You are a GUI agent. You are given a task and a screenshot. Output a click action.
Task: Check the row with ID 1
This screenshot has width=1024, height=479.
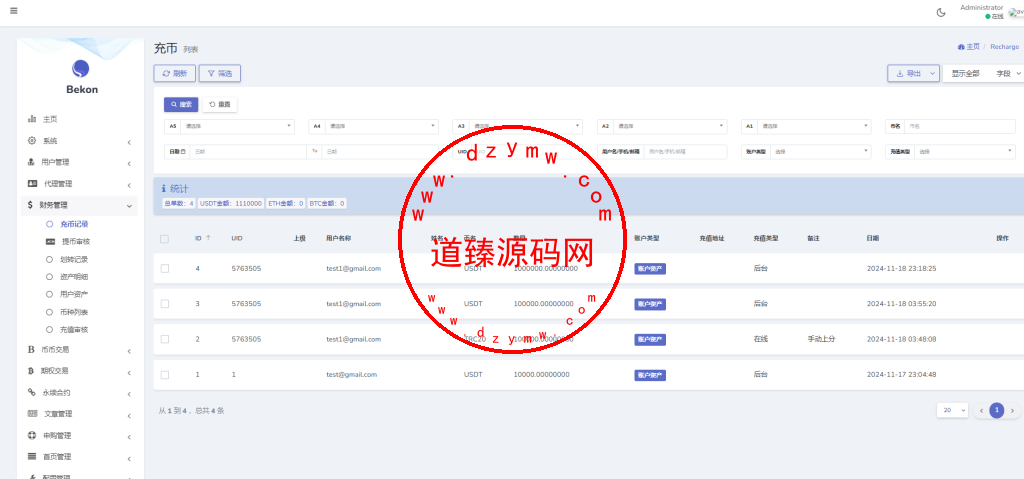tap(165, 374)
